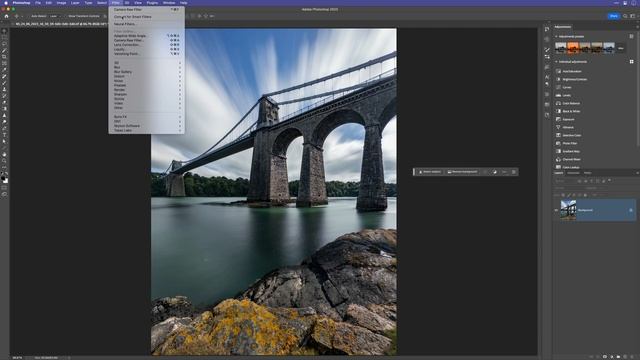640x360 pixels.
Task: Add a Hue/Saturation adjustment
Action: click(x=572, y=71)
